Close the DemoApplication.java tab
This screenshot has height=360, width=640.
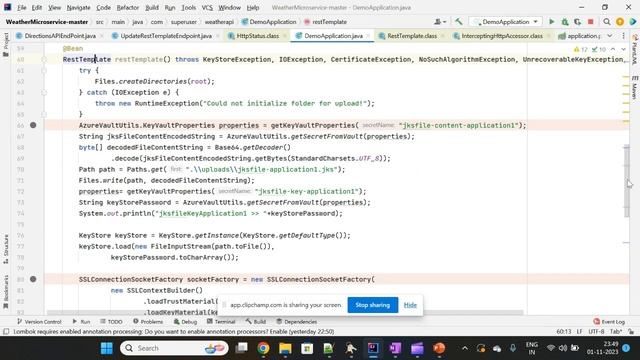click(x=368, y=36)
